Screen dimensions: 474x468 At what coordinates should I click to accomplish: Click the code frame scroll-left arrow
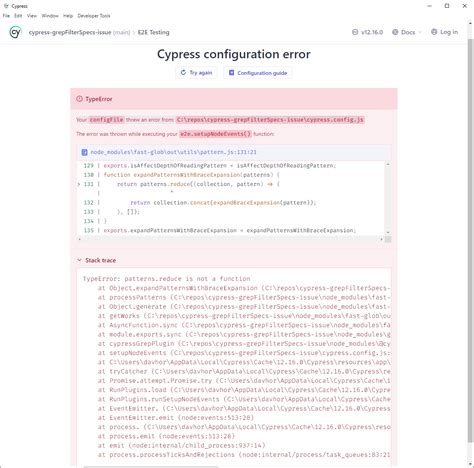pos(79,239)
